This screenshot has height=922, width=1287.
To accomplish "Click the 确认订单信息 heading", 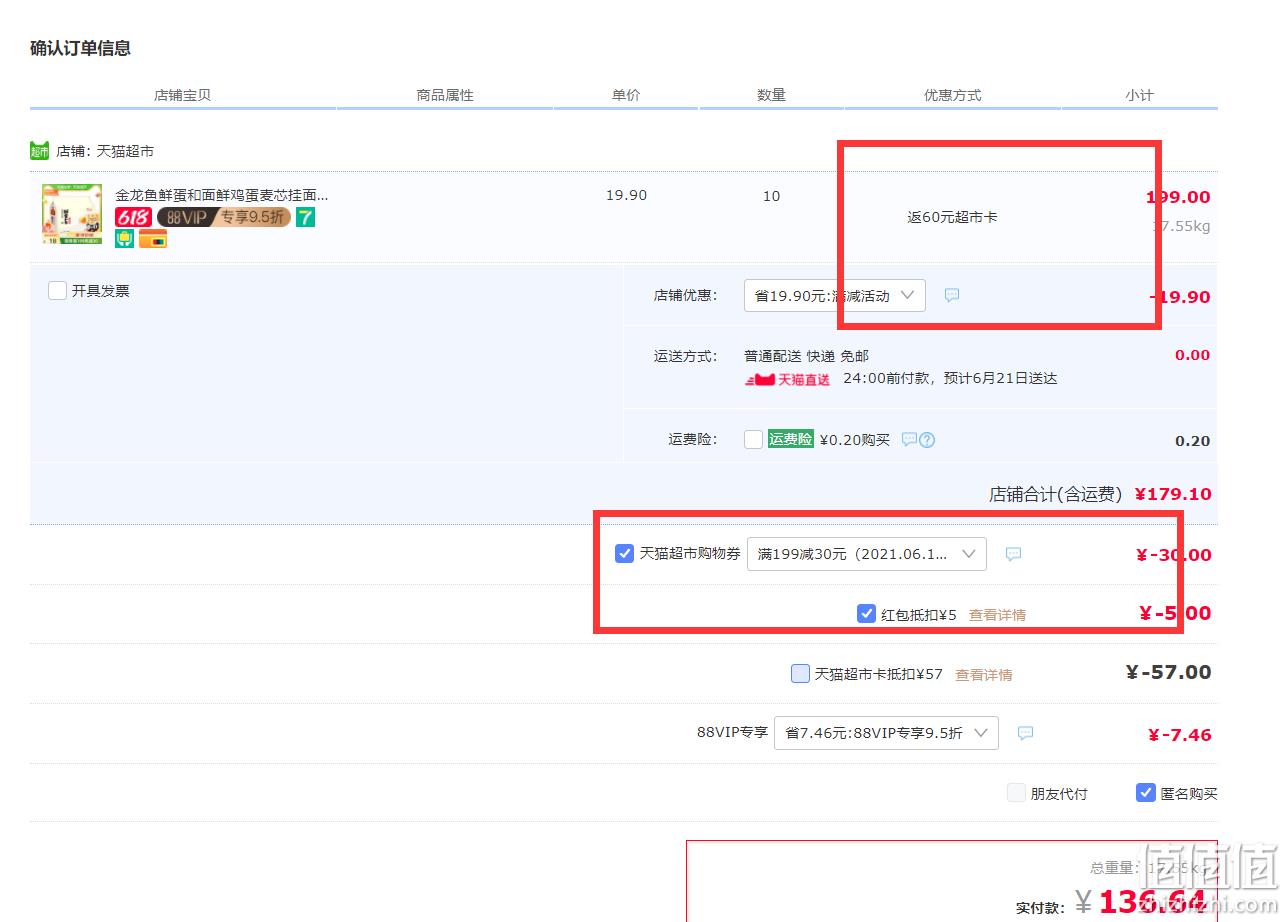I will click(x=80, y=48).
